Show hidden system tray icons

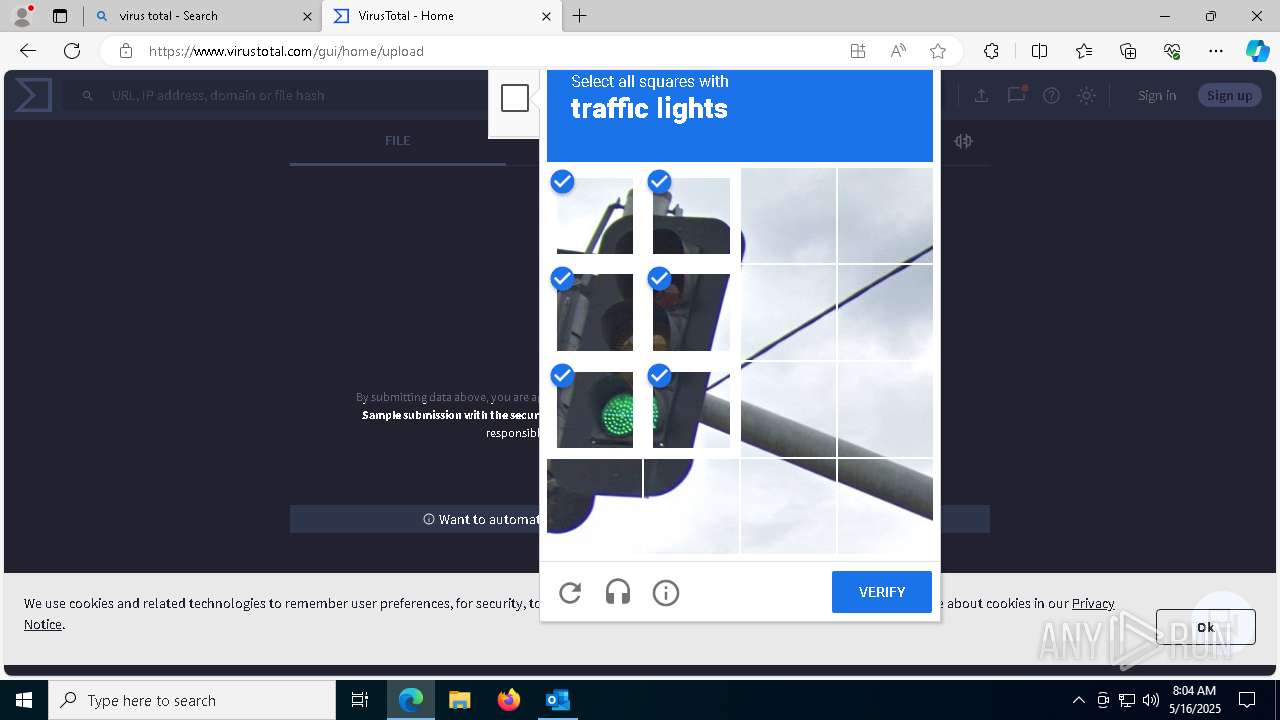point(1078,700)
